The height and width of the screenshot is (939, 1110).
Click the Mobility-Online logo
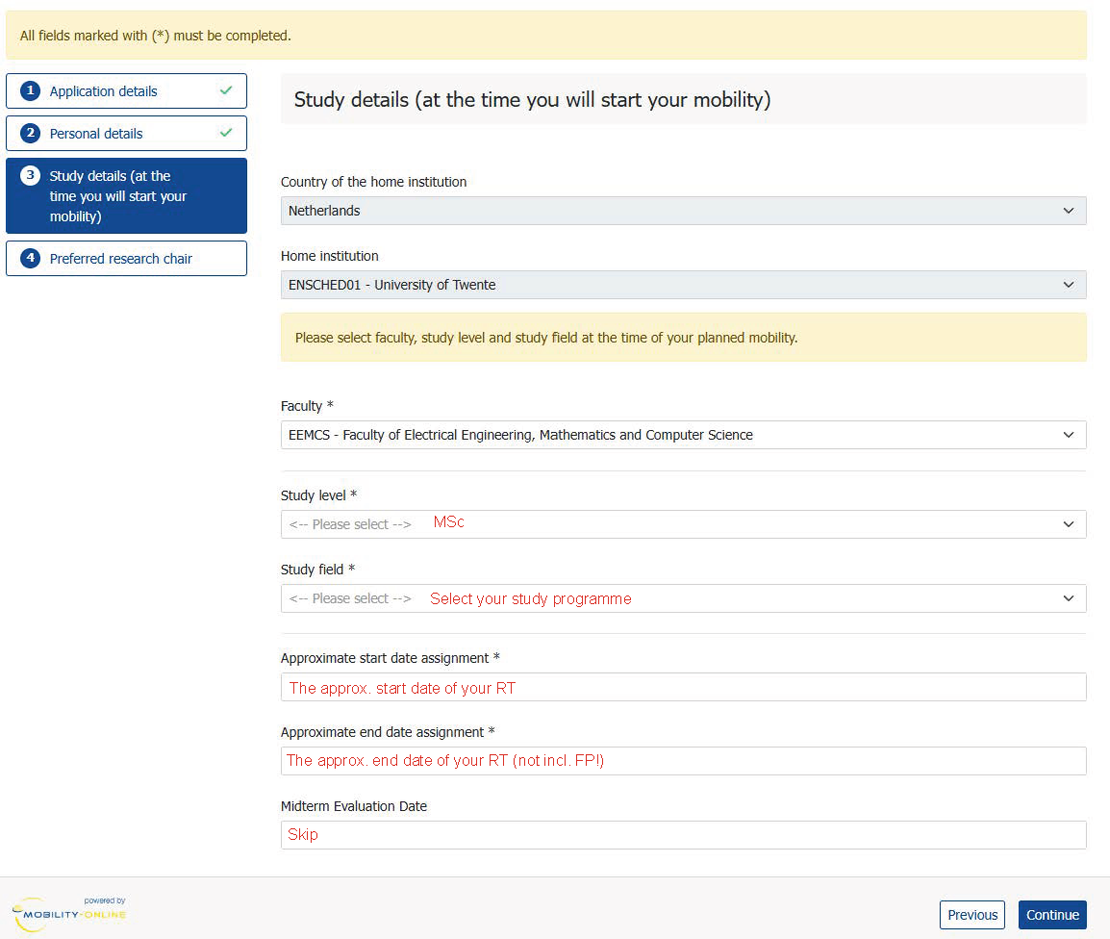pos(69,914)
